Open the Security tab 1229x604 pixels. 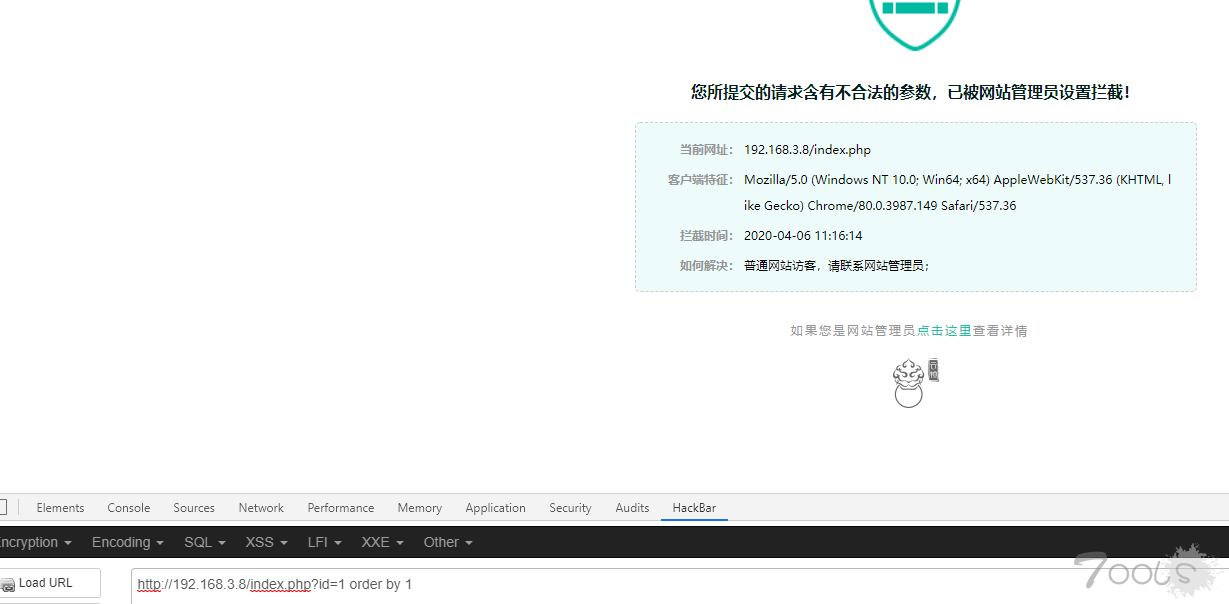[x=570, y=508]
